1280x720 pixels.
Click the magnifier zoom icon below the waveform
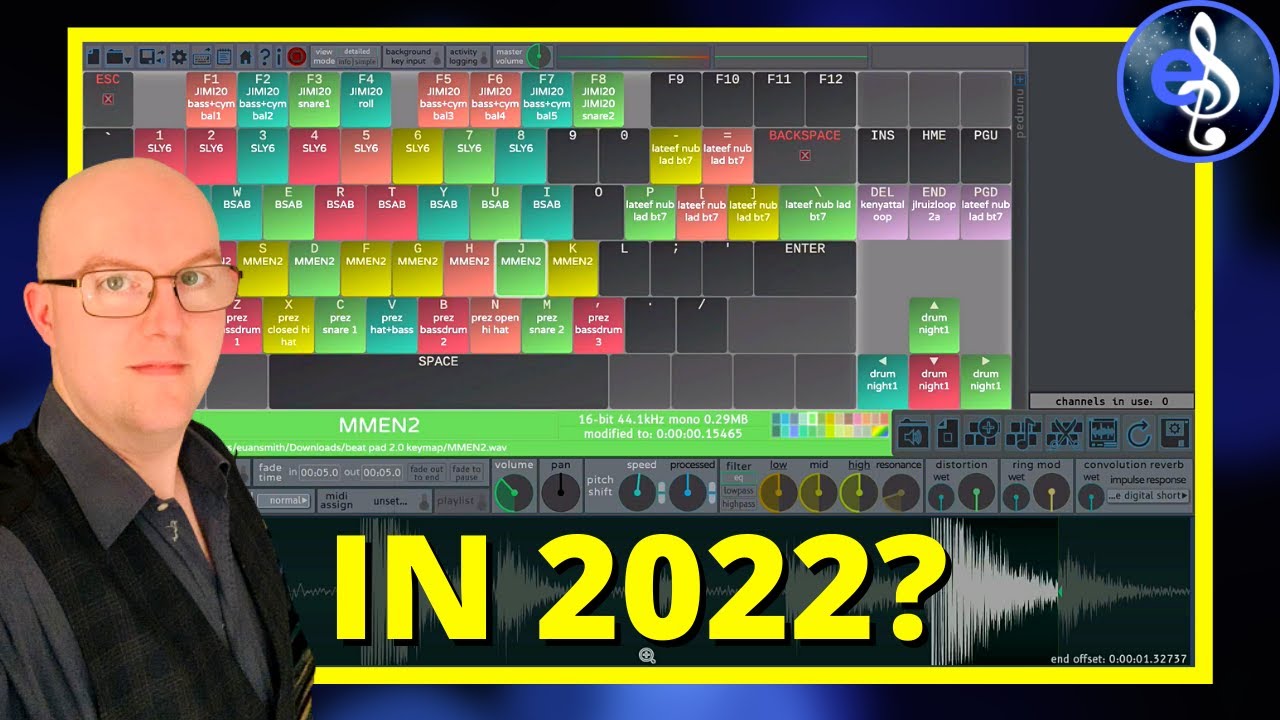(647, 656)
